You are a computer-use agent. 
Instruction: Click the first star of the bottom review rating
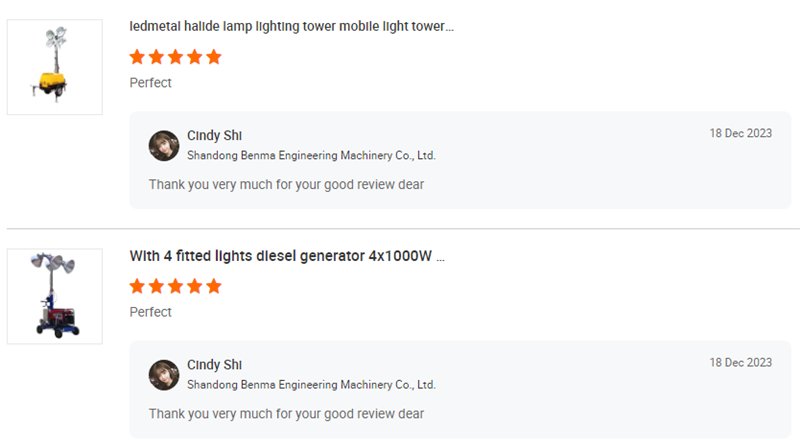pos(138,286)
